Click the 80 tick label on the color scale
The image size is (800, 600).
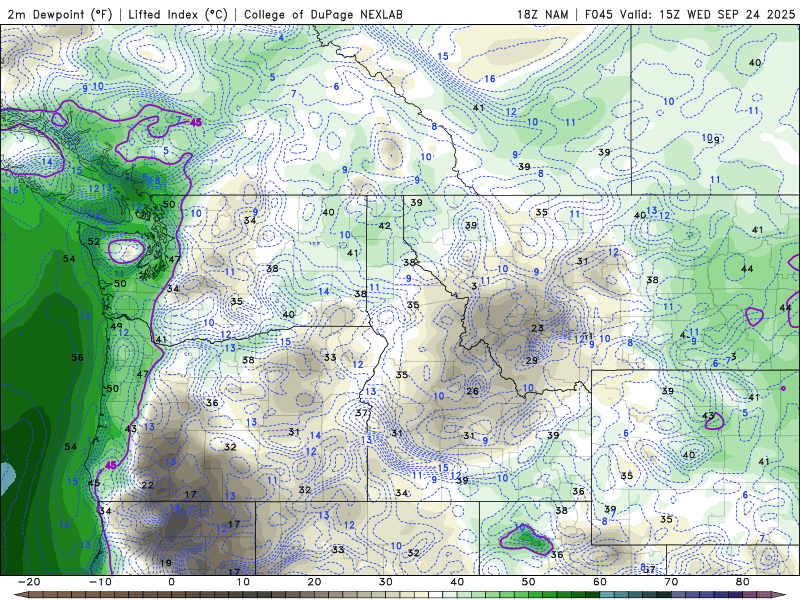[743, 582]
